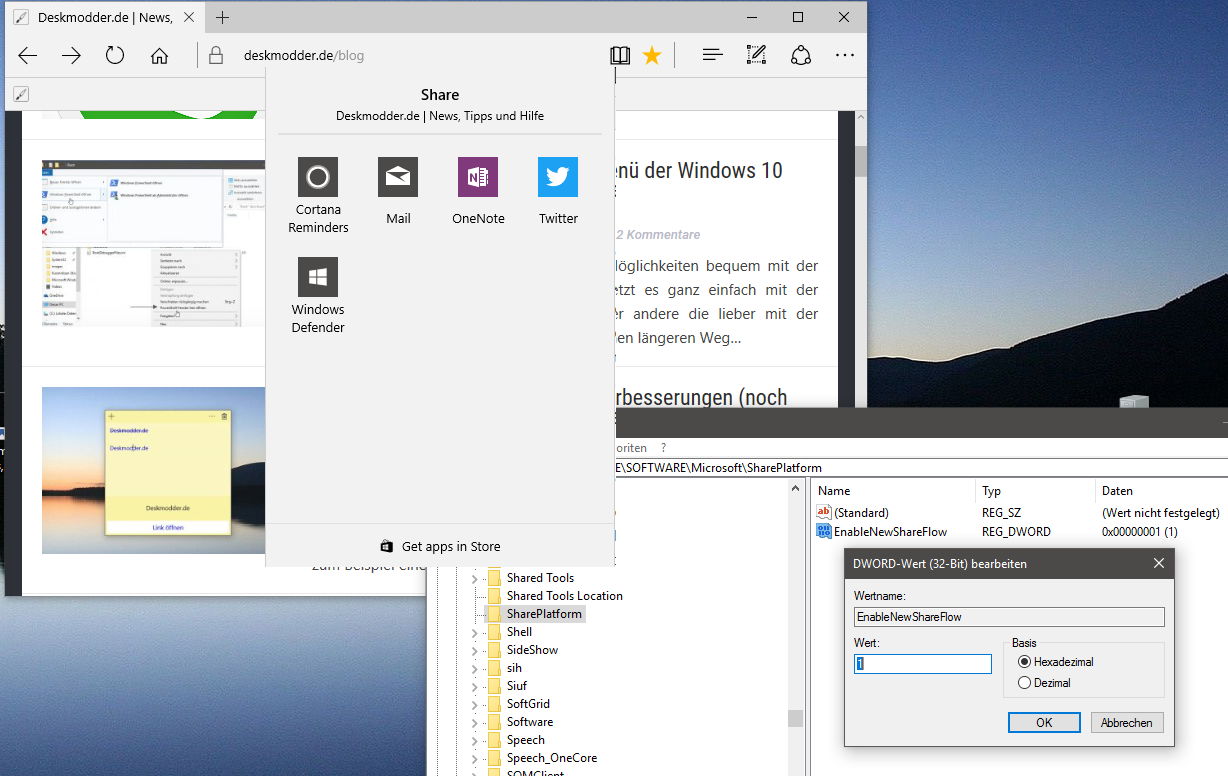Click the 0x00000001 (1) data cell
This screenshot has width=1228, height=776.
(1139, 532)
